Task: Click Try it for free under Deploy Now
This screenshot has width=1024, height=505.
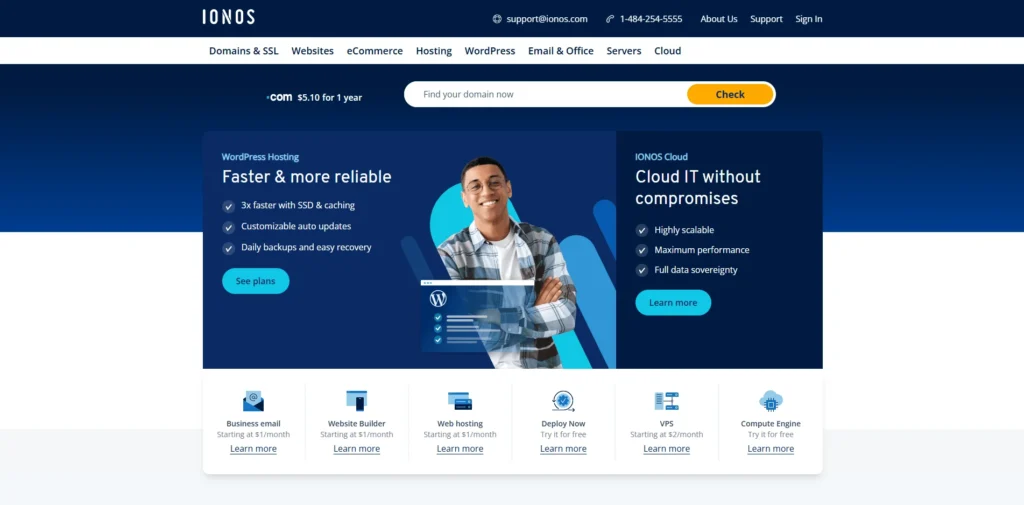Action: pyautogui.click(x=563, y=434)
